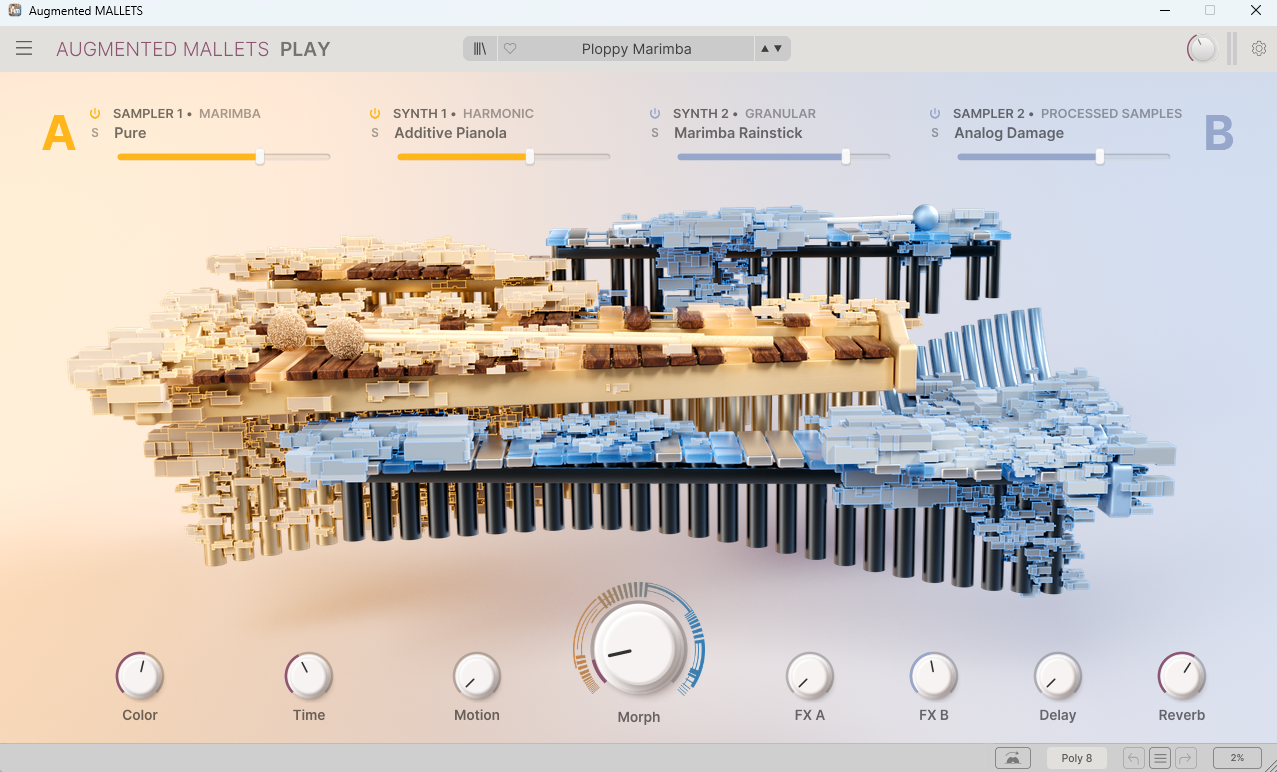Open settings via the gear icon
The image size is (1277, 772).
click(1259, 49)
